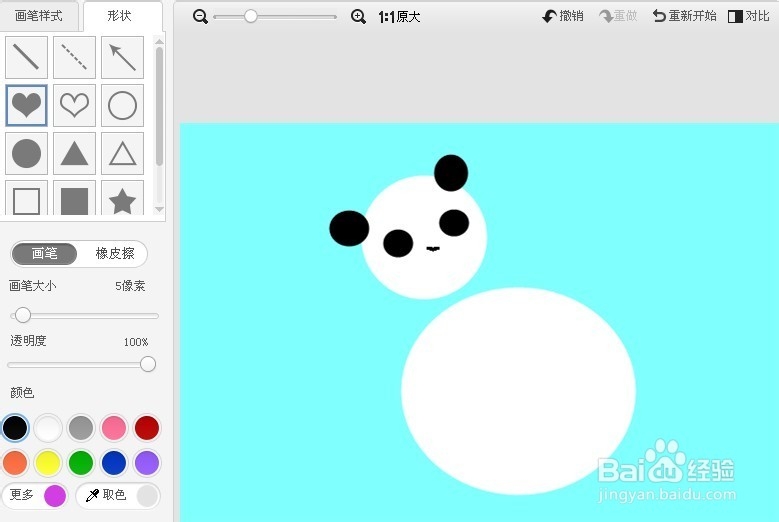This screenshot has width=779, height=522.
Task: Select the hollow circle shape
Action: coord(122,105)
